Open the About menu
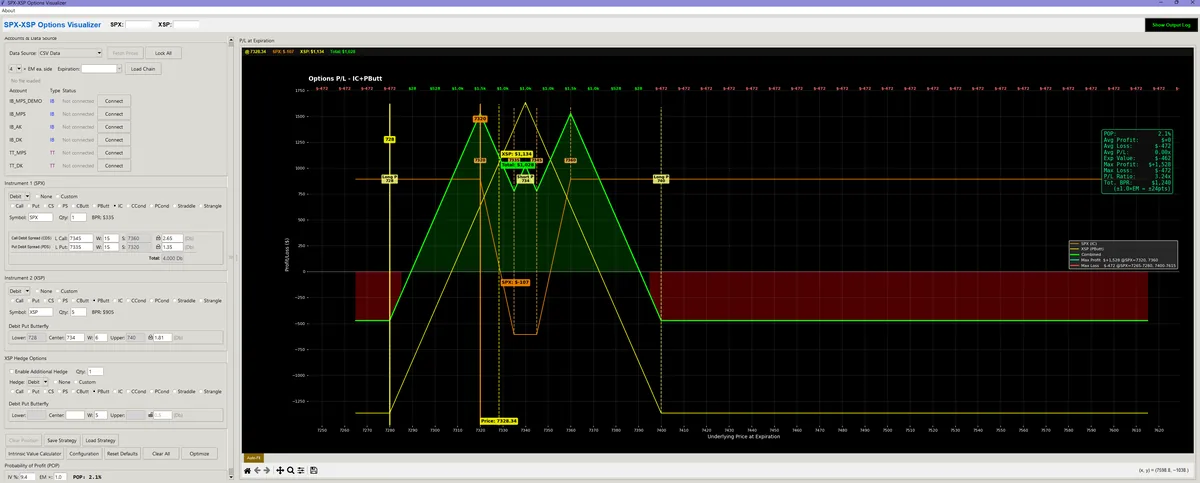The height and width of the screenshot is (483, 1200). [9, 10]
